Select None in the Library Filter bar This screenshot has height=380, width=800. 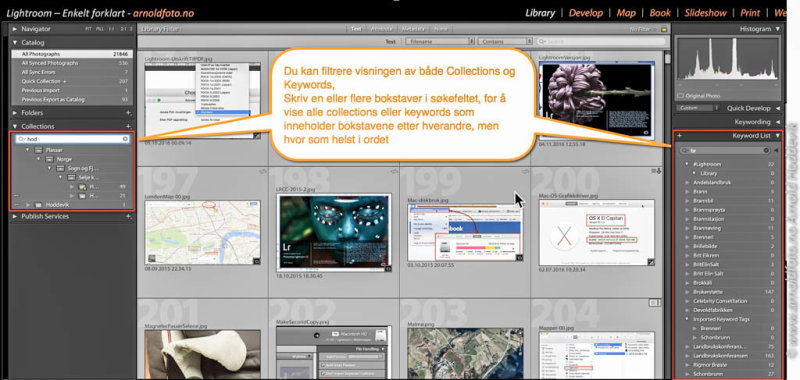(x=441, y=29)
